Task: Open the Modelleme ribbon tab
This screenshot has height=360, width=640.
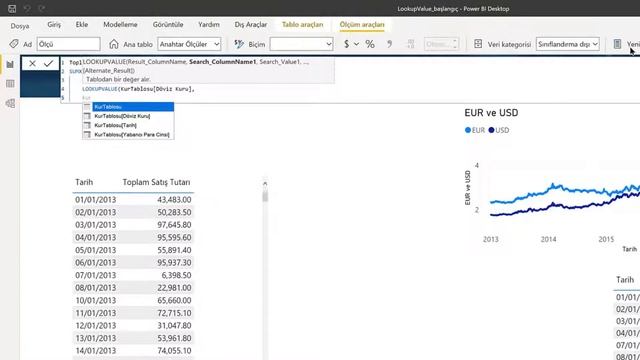Action: (120, 24)
